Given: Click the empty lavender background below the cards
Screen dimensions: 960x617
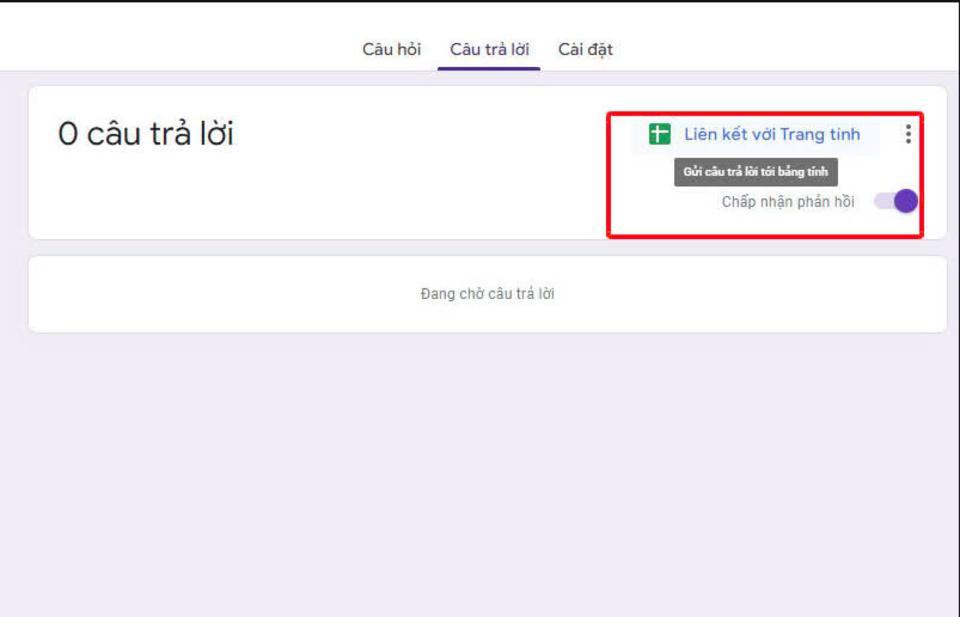Looking at the screenshot, I should point(480,470).
